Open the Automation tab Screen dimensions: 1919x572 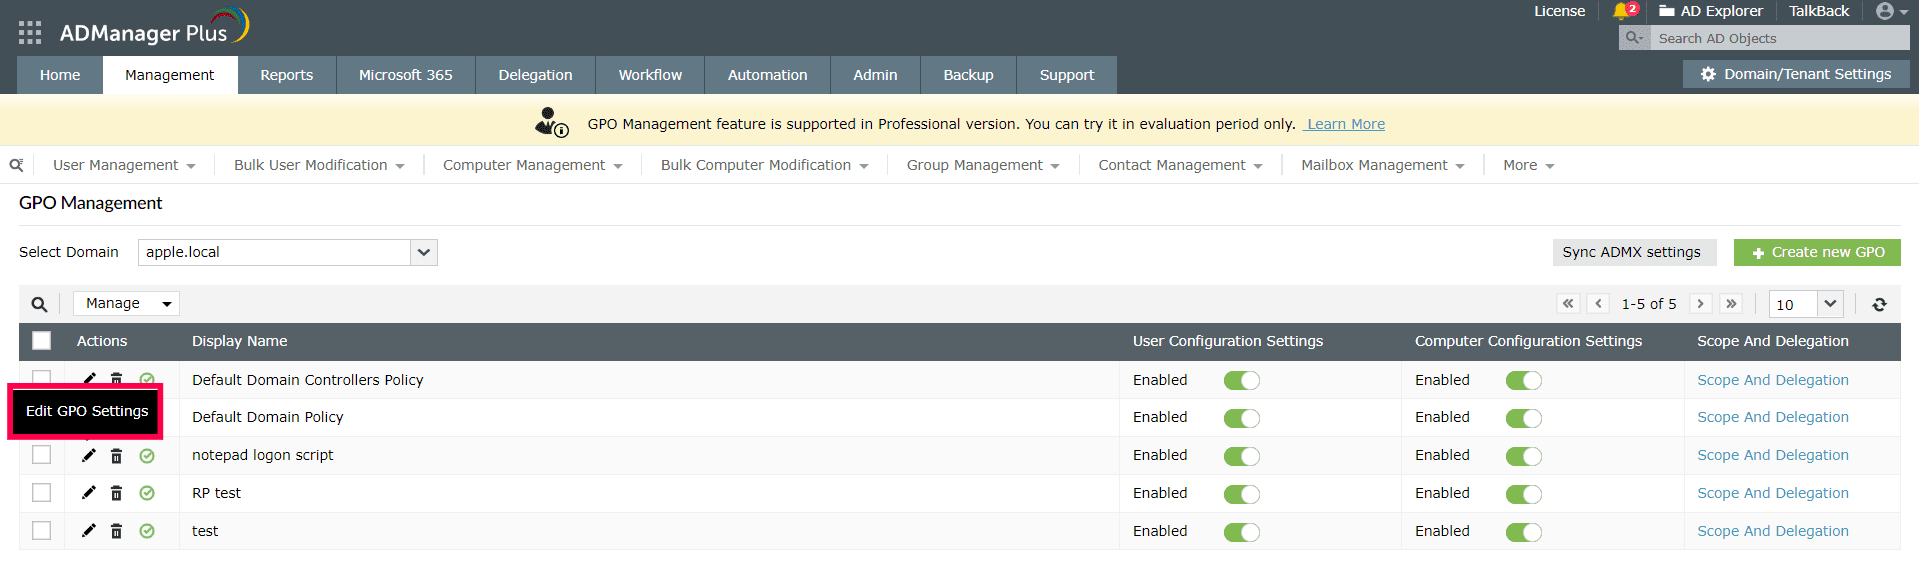pos(767,75)
